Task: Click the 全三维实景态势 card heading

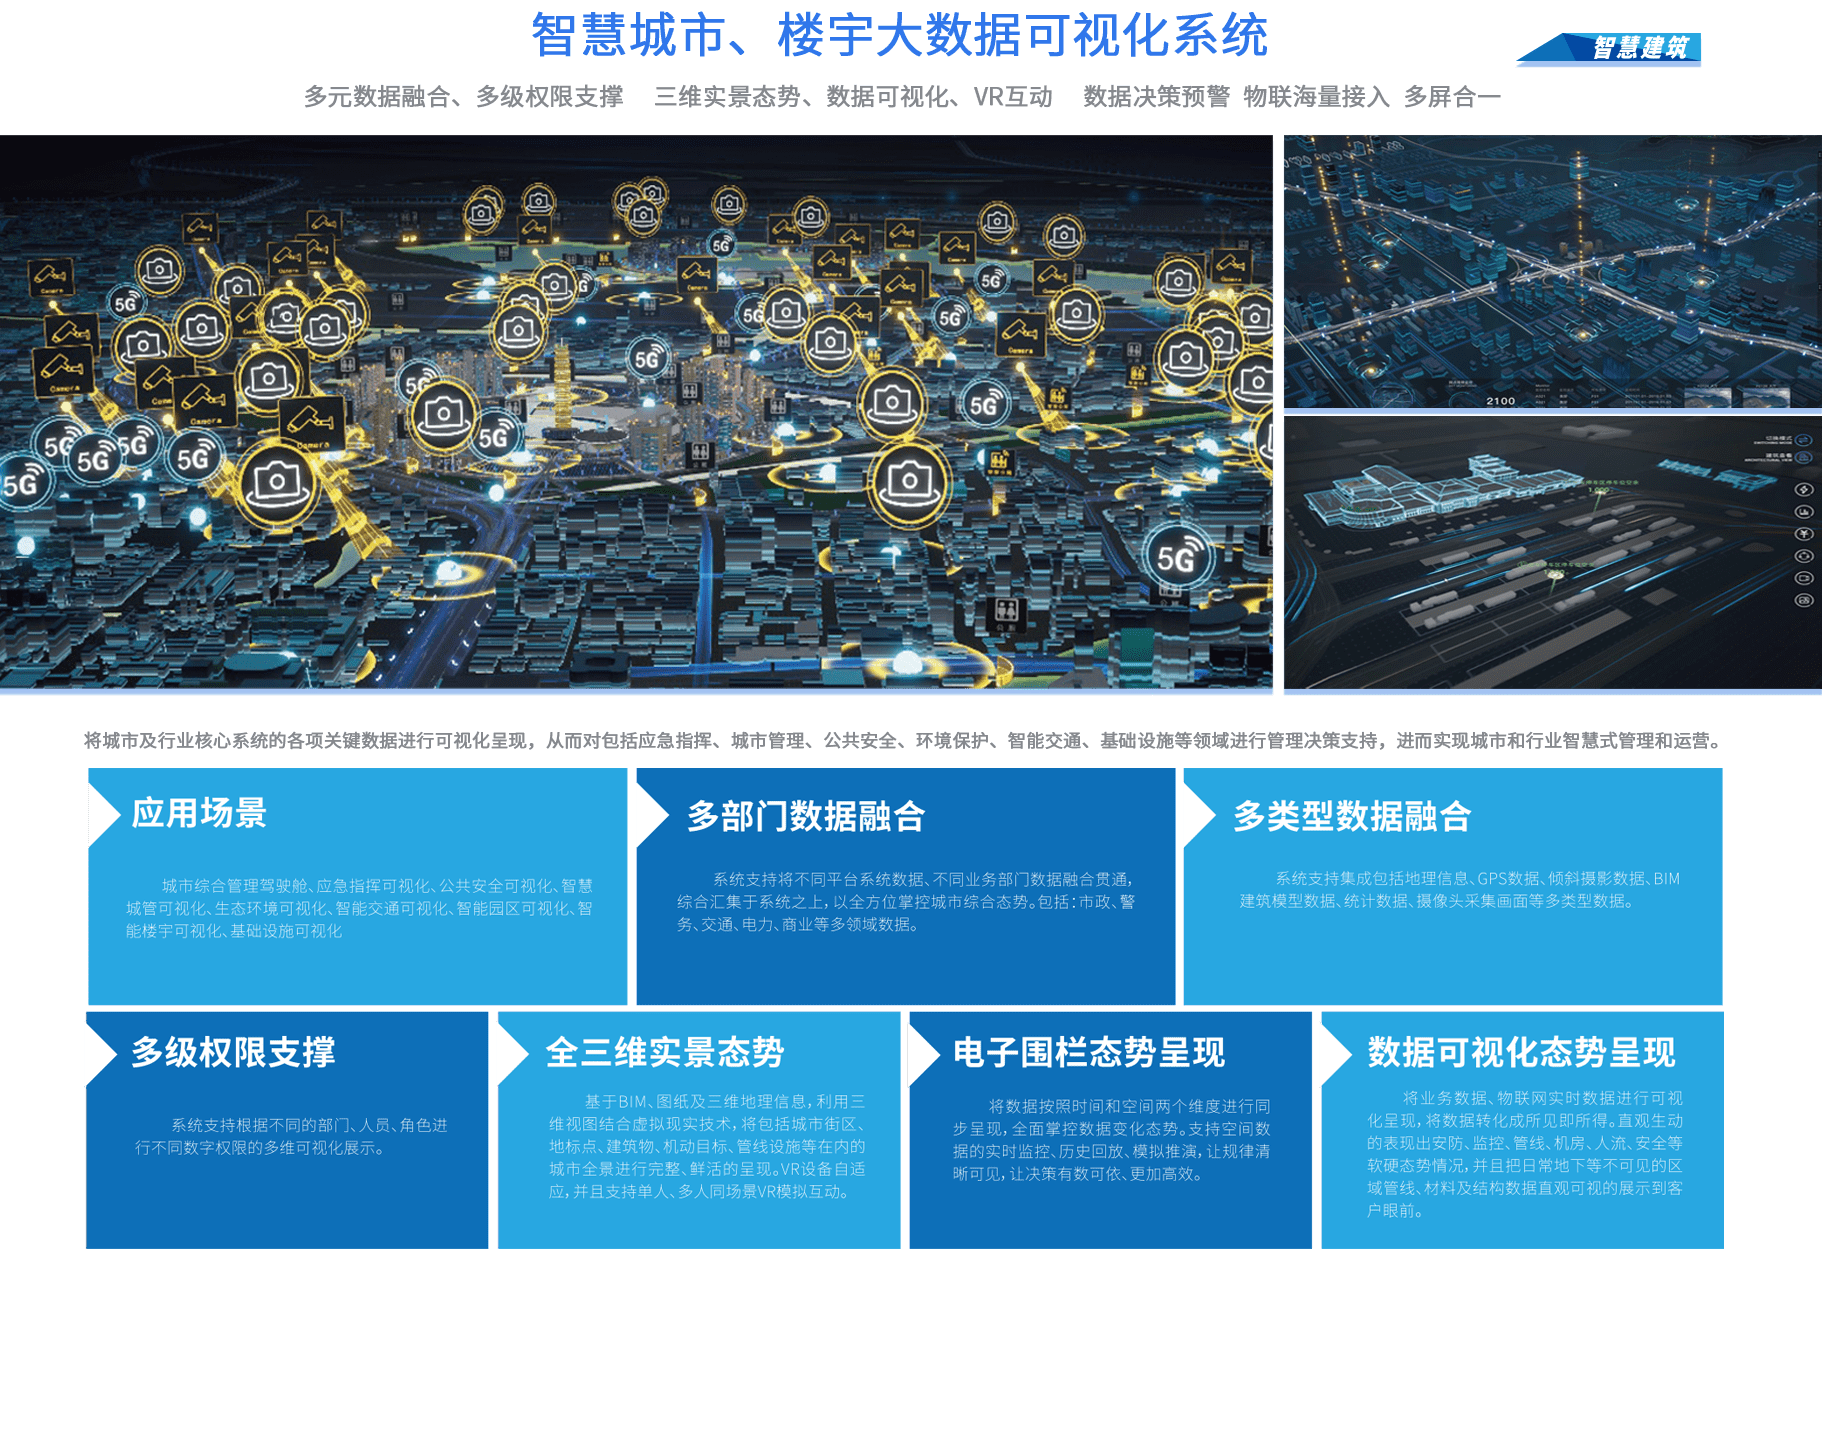Action: pyautogui.click(x=665, y=1052)
